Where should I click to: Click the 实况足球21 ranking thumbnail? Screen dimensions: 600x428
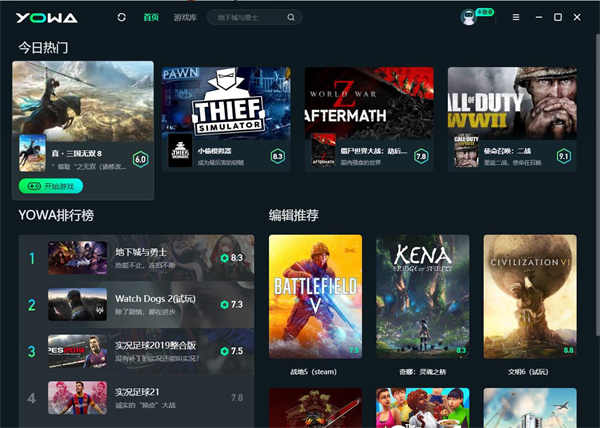coord(77,398)
